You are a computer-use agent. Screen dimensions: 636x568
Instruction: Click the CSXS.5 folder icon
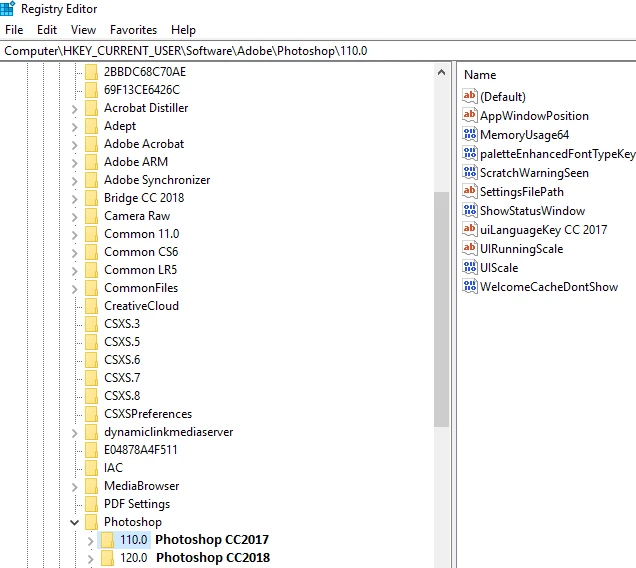click(x=91, y=342)
